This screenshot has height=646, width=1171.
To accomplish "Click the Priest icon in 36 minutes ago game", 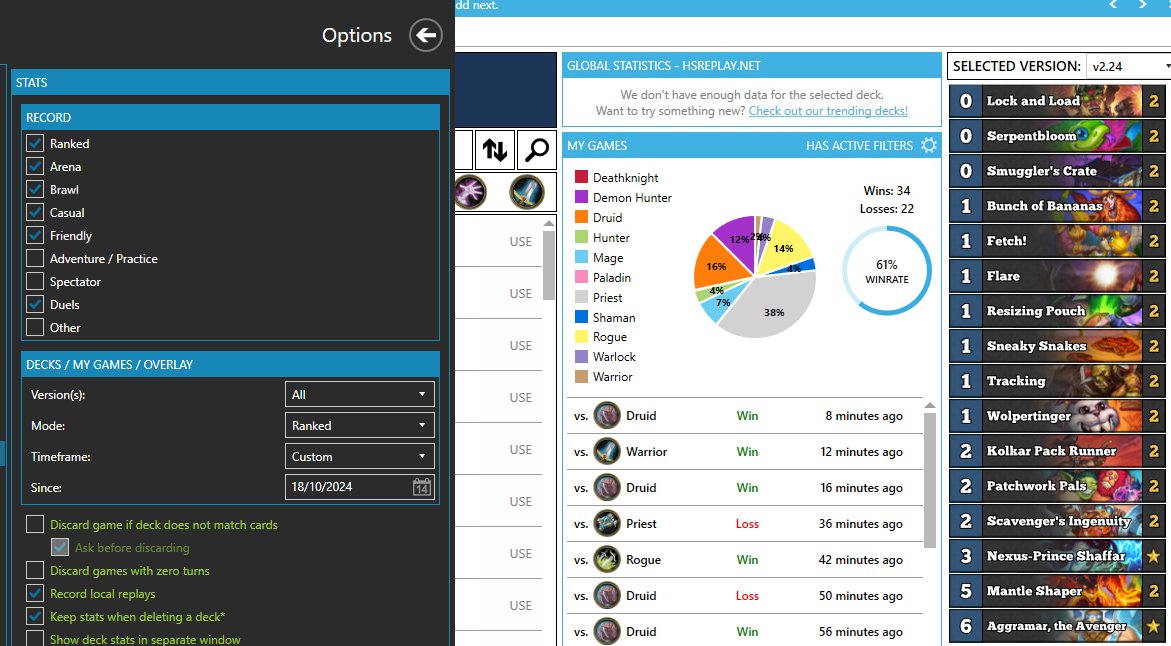I will coord(606,524).
